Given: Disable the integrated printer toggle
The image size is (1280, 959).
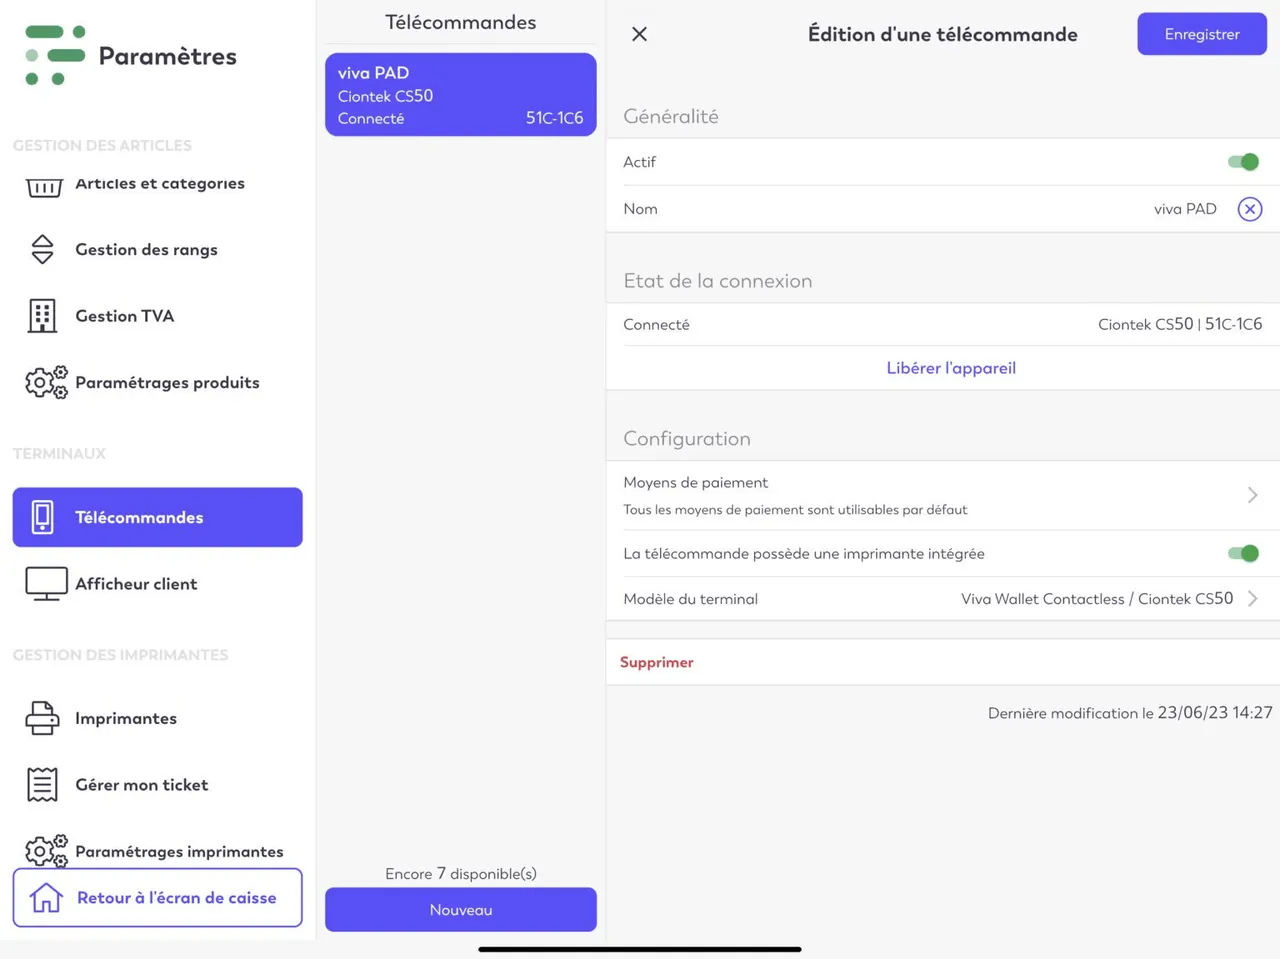Looking at the screenshot, I should [x=1243, y=553].
